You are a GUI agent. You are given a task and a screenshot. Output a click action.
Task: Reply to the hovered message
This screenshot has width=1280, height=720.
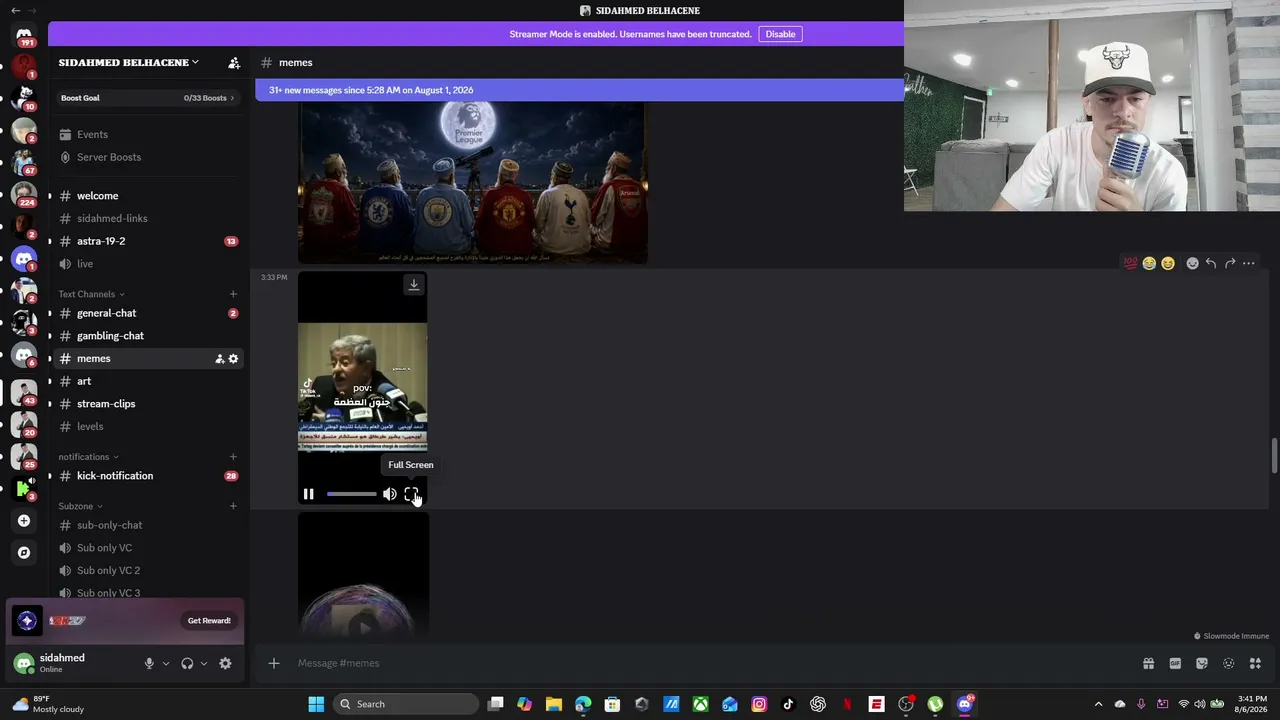(1211, 263)
